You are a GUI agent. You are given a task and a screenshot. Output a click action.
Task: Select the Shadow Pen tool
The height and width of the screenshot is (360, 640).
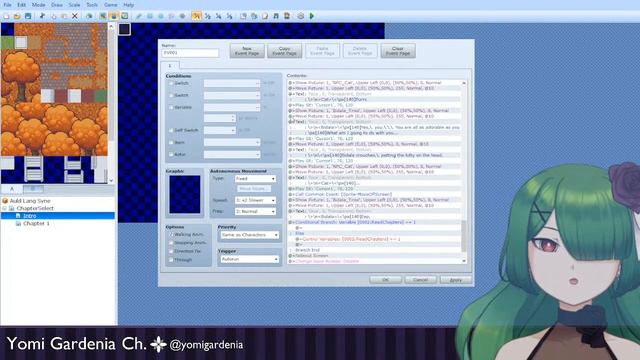coord(182,16)
